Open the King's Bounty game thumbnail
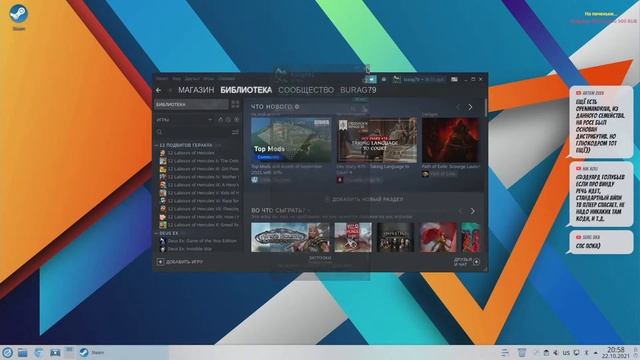This screenshot has width=640, height=360. tap(290, 237)
